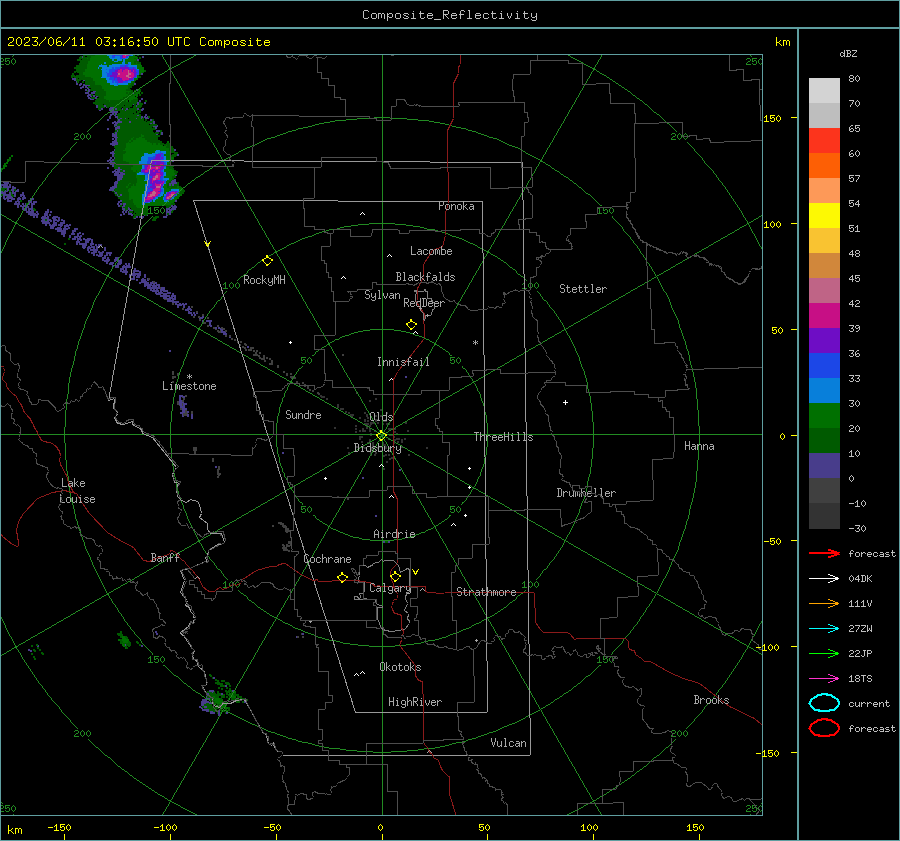Select the yellow 54-51 dBZ swatch
The height and width of the screenshot is (841, 900).
click(824, 216)
